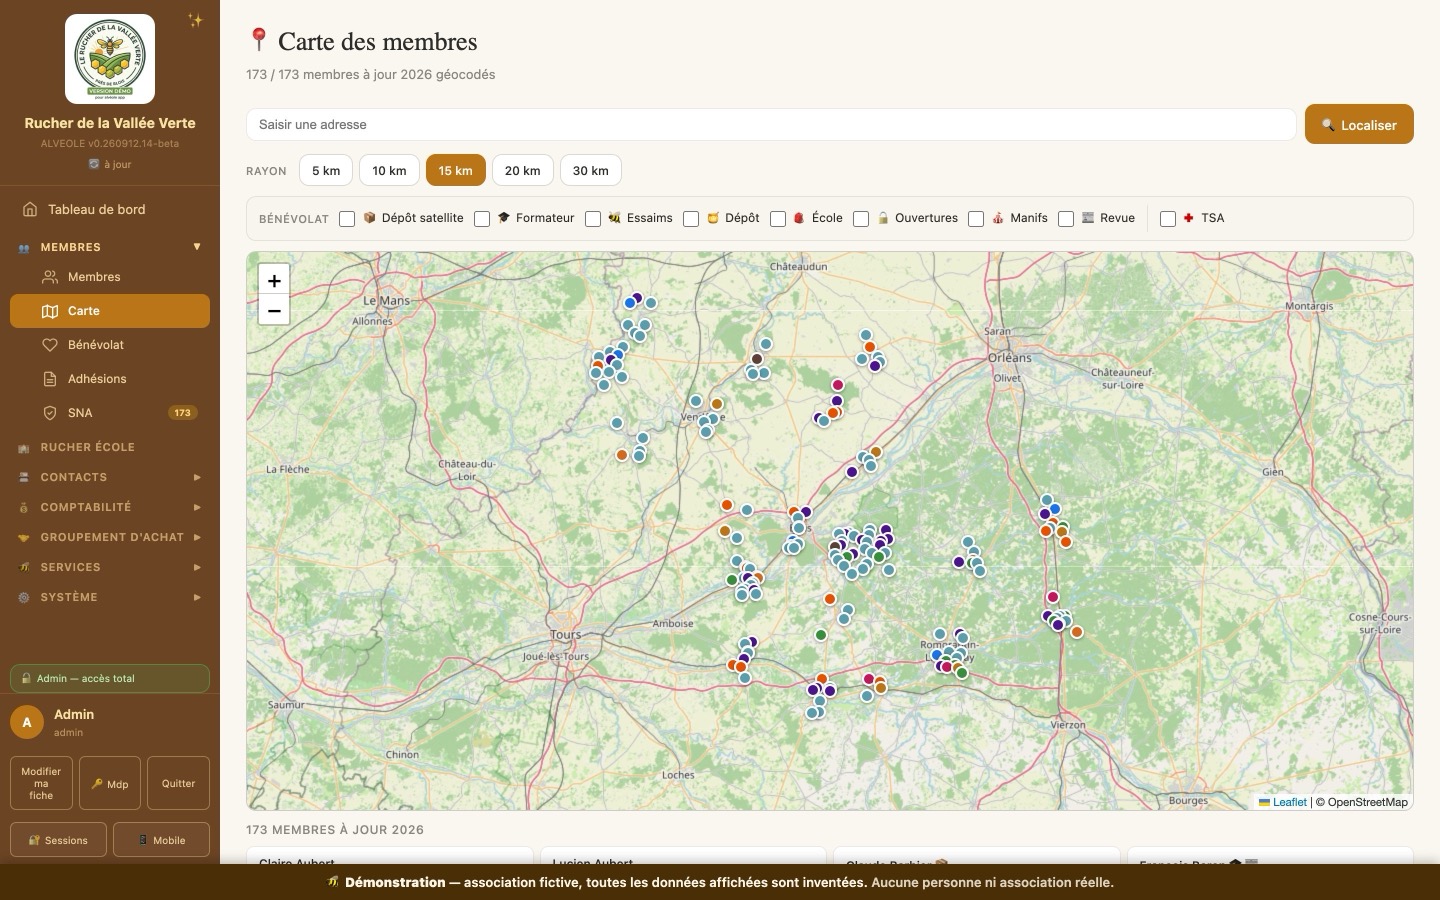Select the 20 km radius
The image size is (1440, 900).
tap(523, 170)
